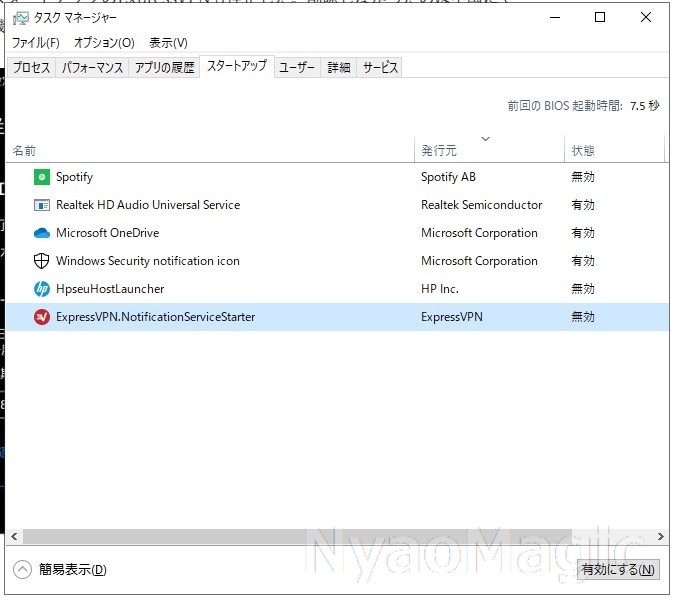Click horizontal scrollbar right arrow
Screen dimensions: 674x600
660,536
